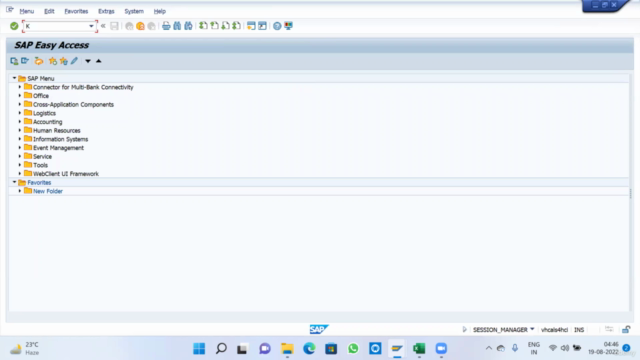Click the SAP Menu icon in application toolbar
Screen dimensions: 640x360
(25, 61)
